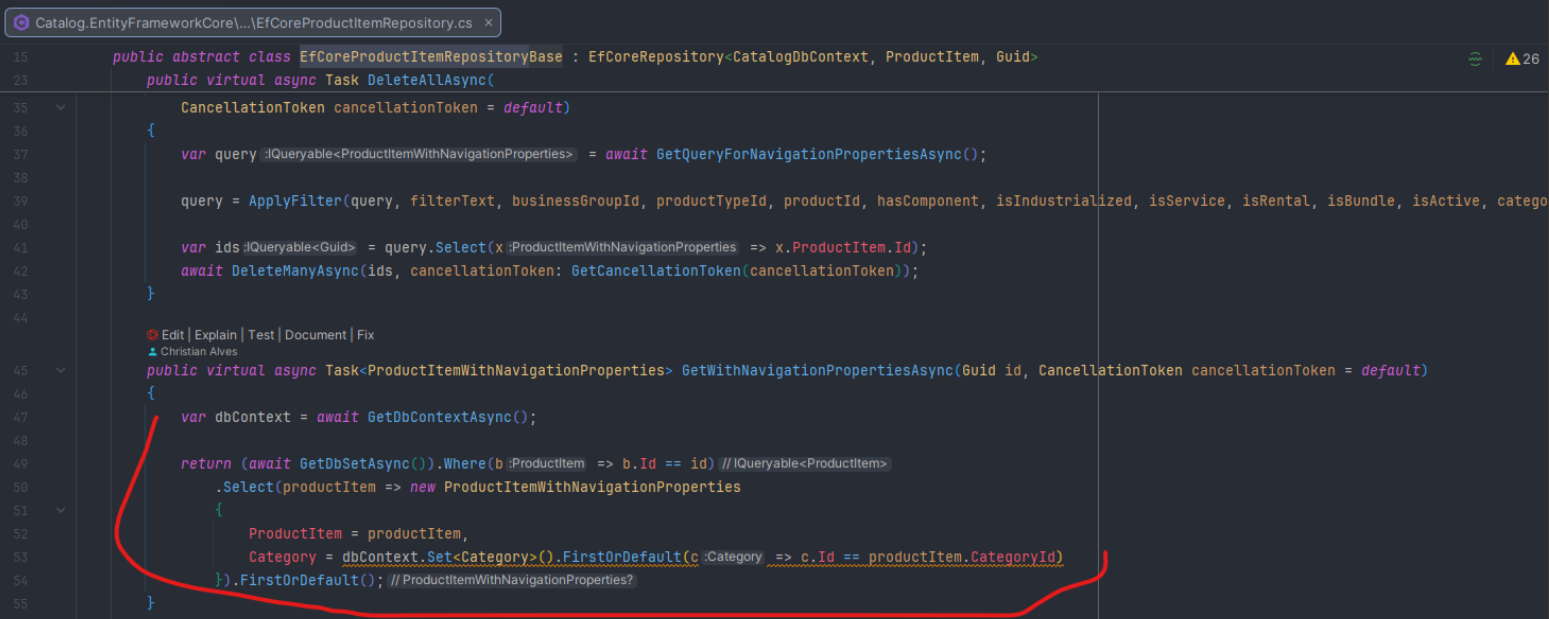
Task: Collapse the initializer block at line 51
Action: (x=61, y=510)
